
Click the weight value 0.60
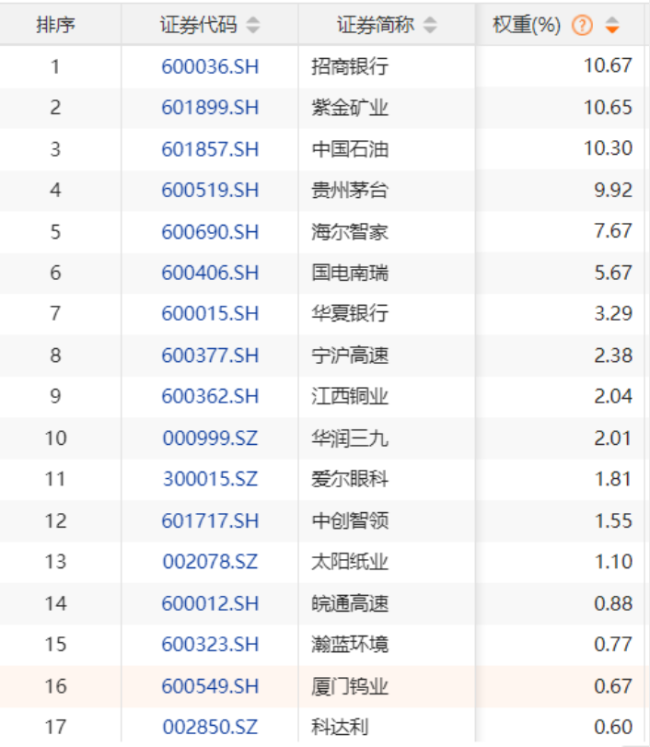click(x=613, y=727)
